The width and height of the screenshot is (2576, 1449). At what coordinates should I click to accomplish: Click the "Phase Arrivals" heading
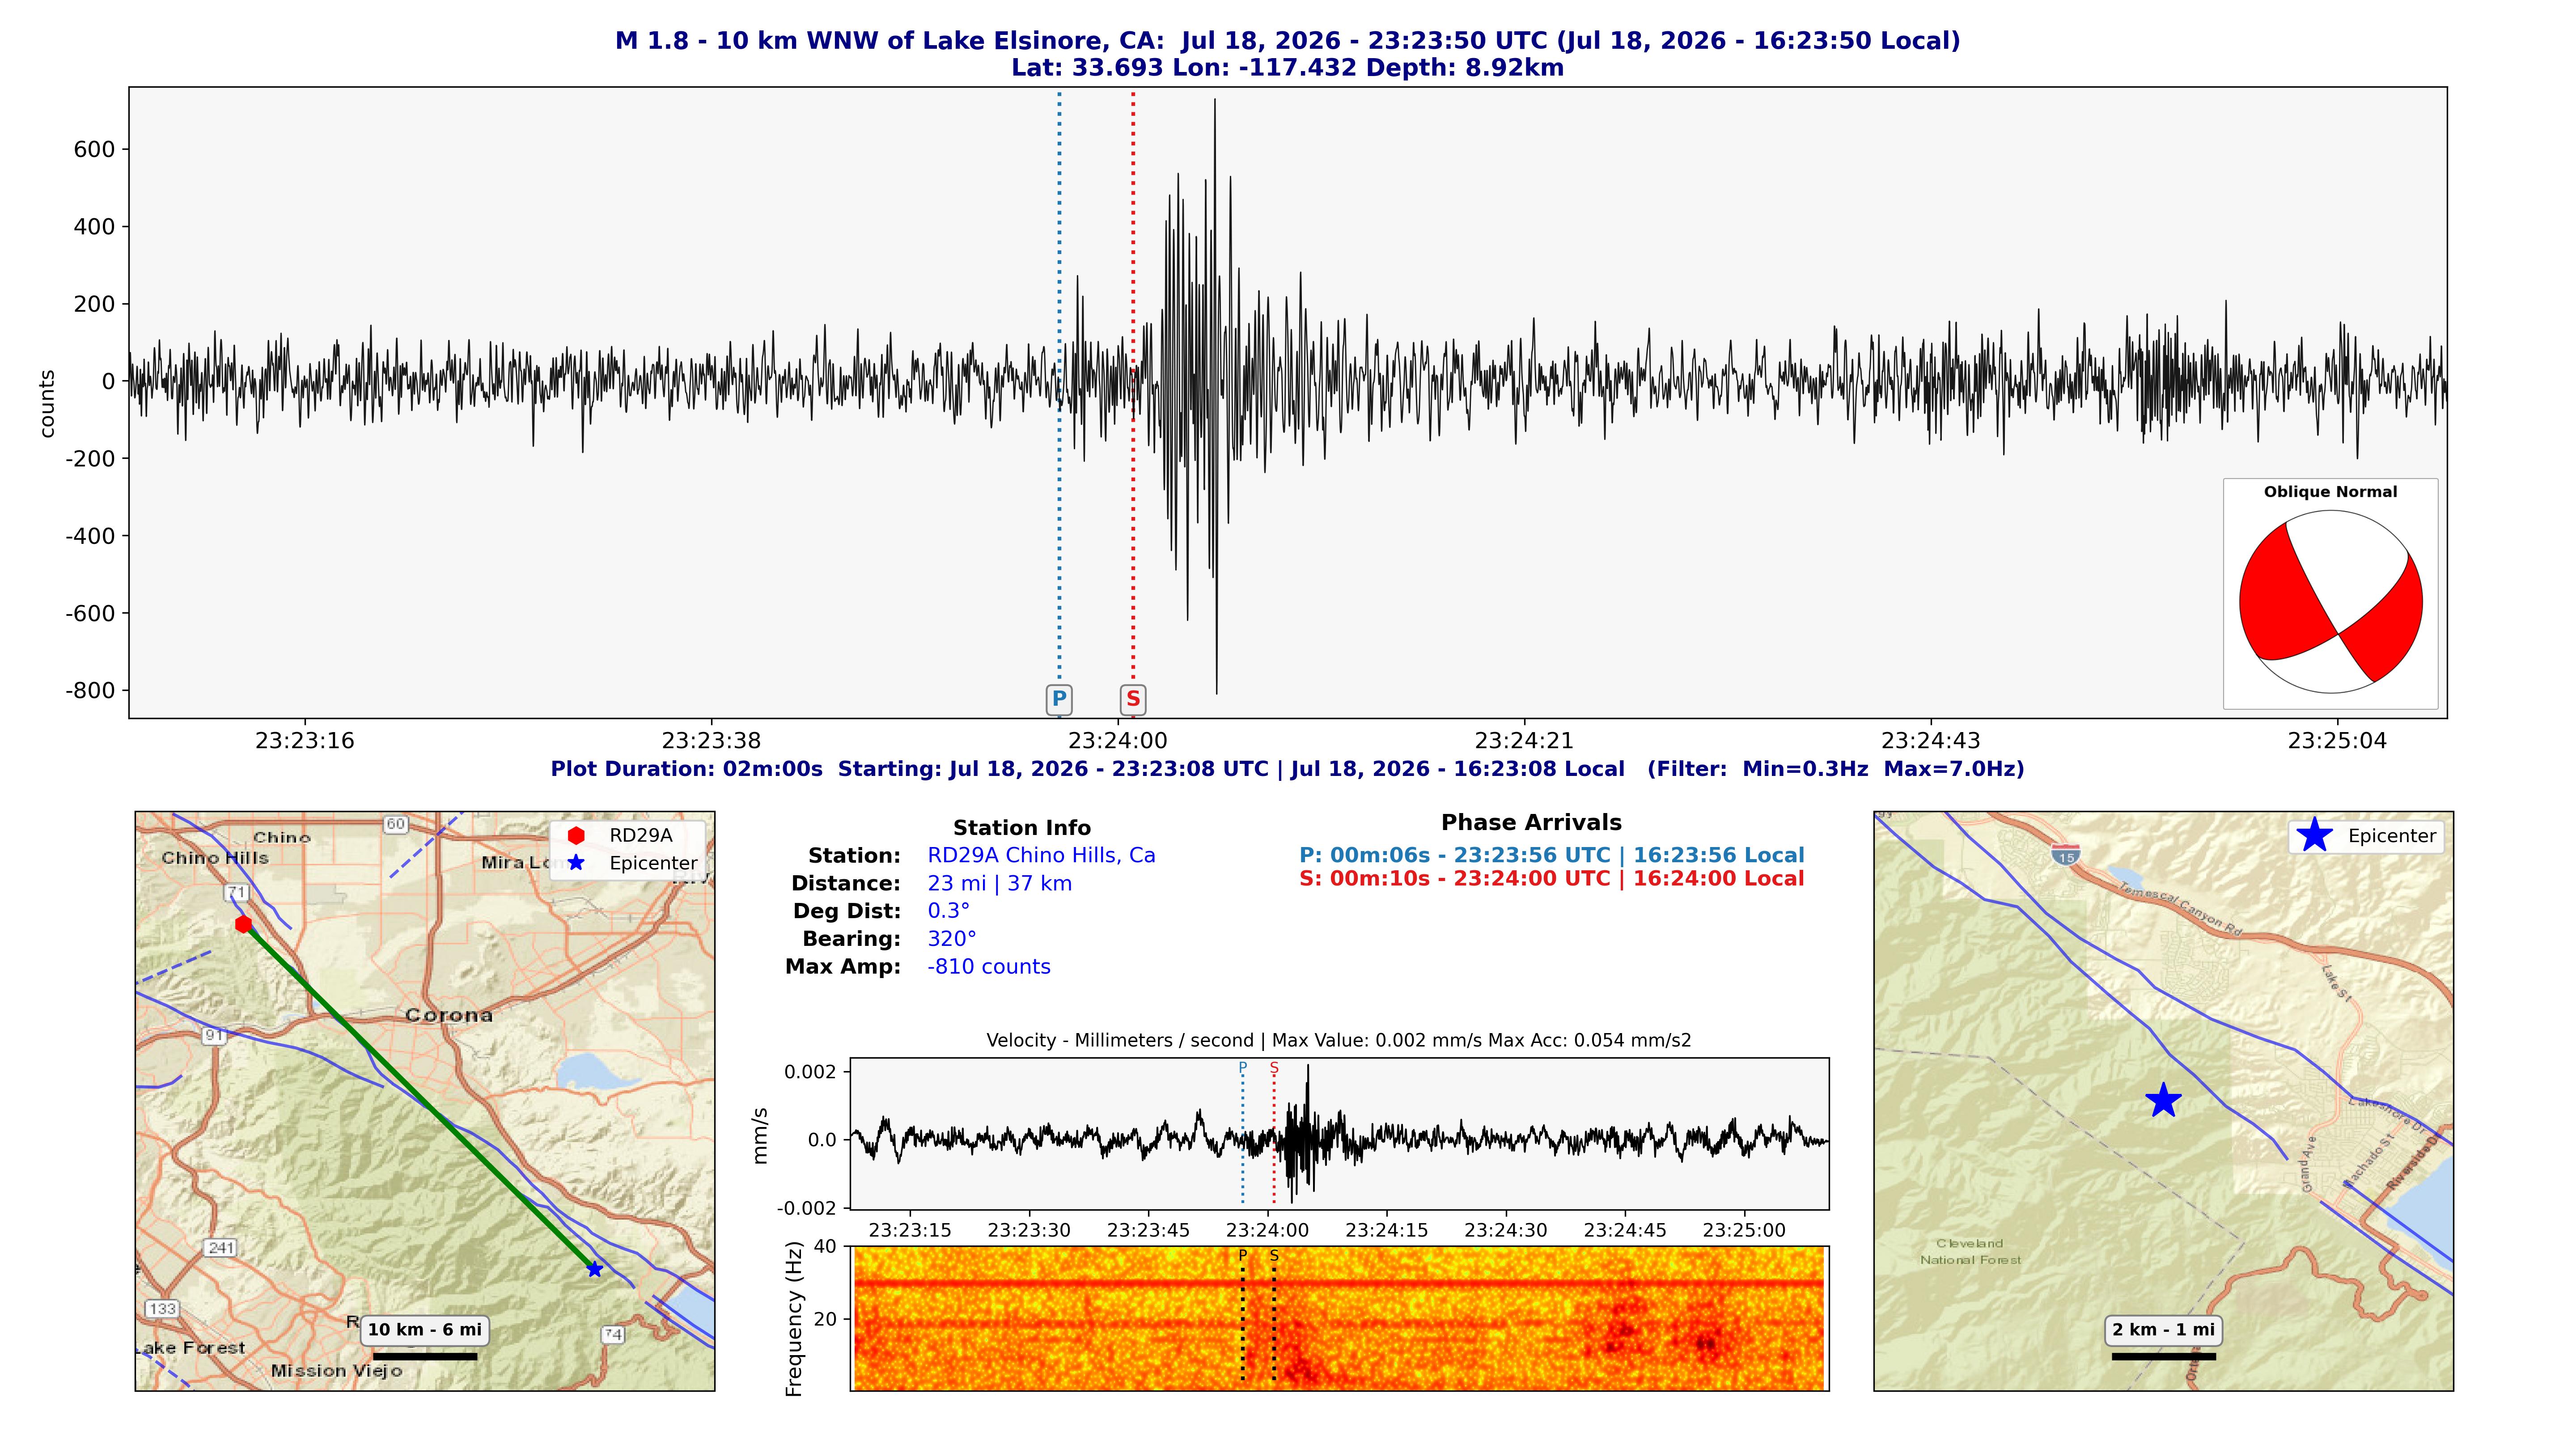tap(1531, 823)
